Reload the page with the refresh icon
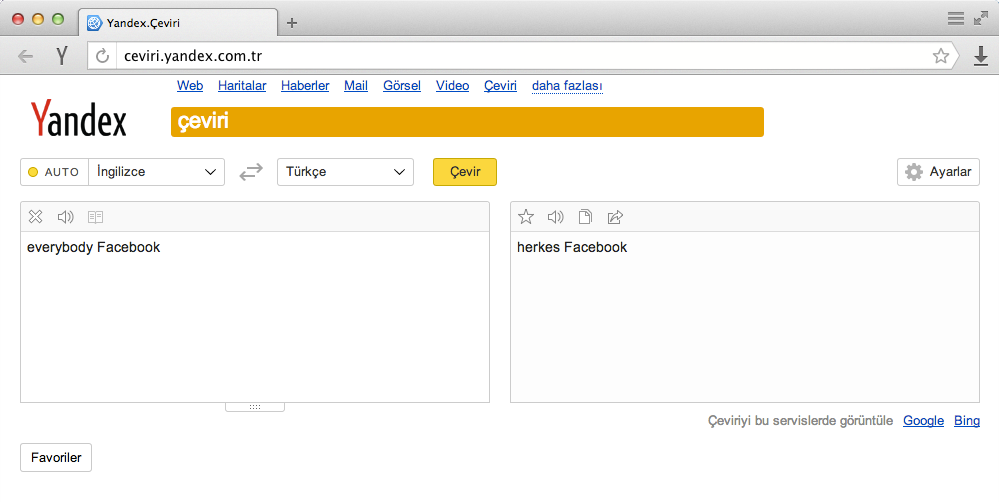This screenshot has height=502, width=999. (x=102, y=56)
